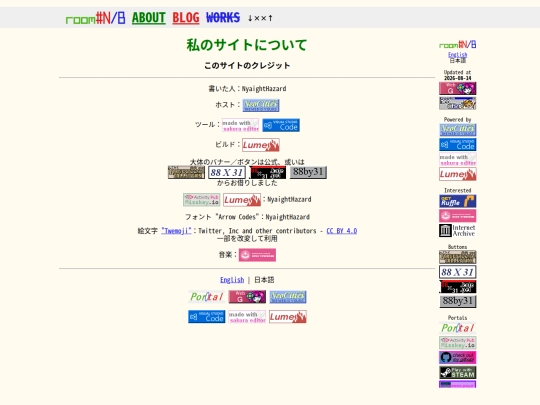This screenshot has width=540, height=405.
Task: Click the Visual Studio Code badge under Powered by
Action: coord(458,145)
